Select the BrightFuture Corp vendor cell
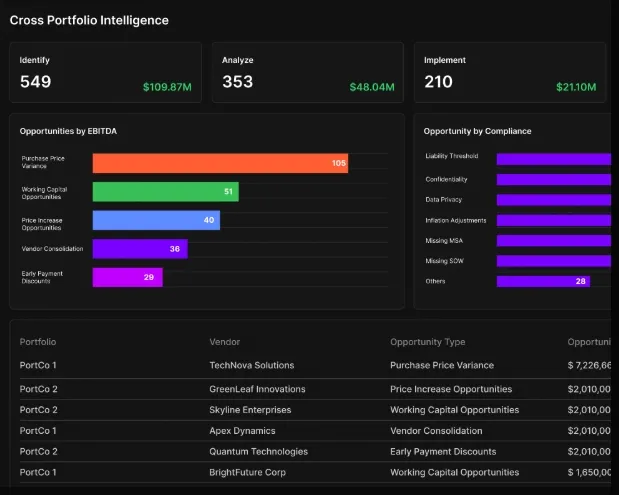 click(x=248, y=472)
